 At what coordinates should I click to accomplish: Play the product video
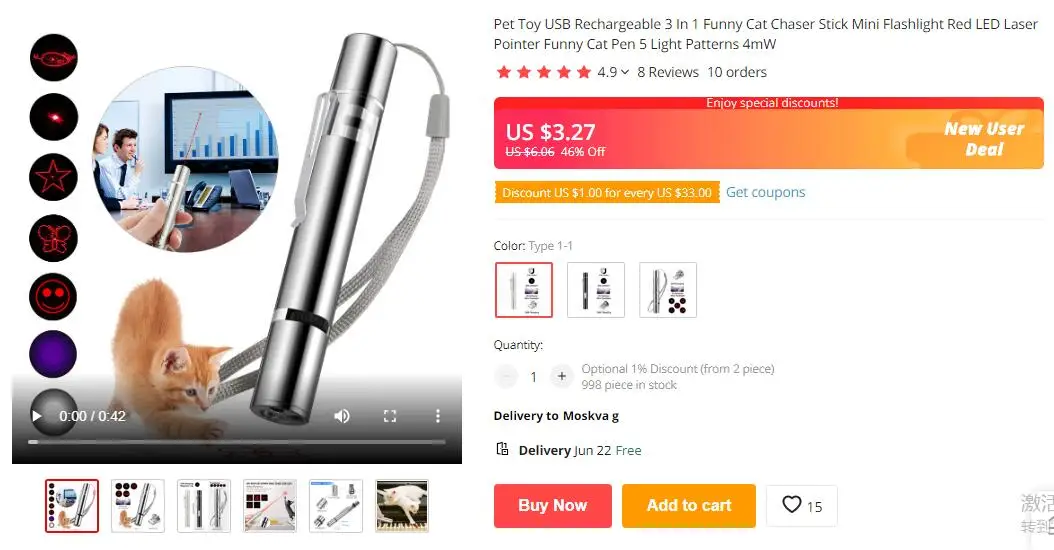click(37, 416)
